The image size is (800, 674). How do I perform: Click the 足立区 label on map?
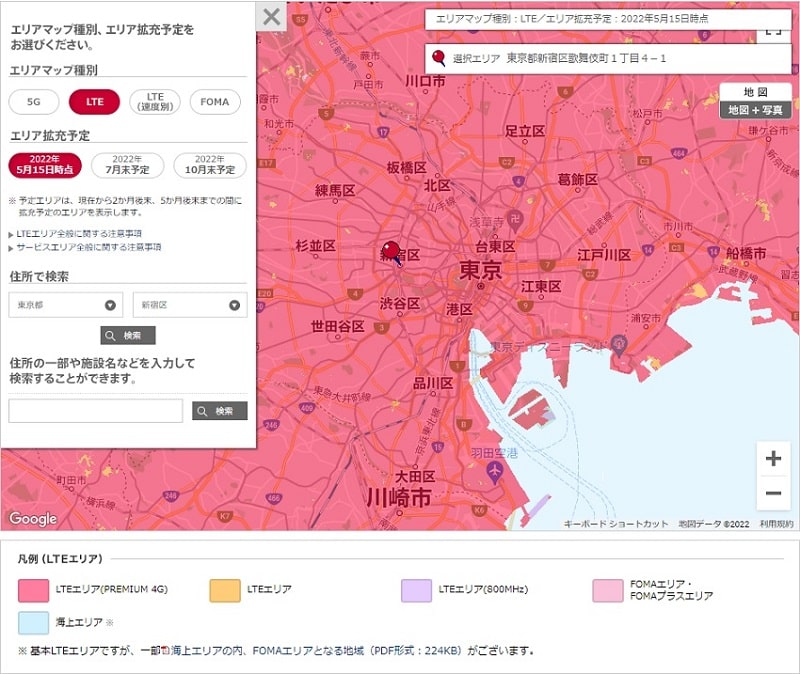(x=525, y=131)
